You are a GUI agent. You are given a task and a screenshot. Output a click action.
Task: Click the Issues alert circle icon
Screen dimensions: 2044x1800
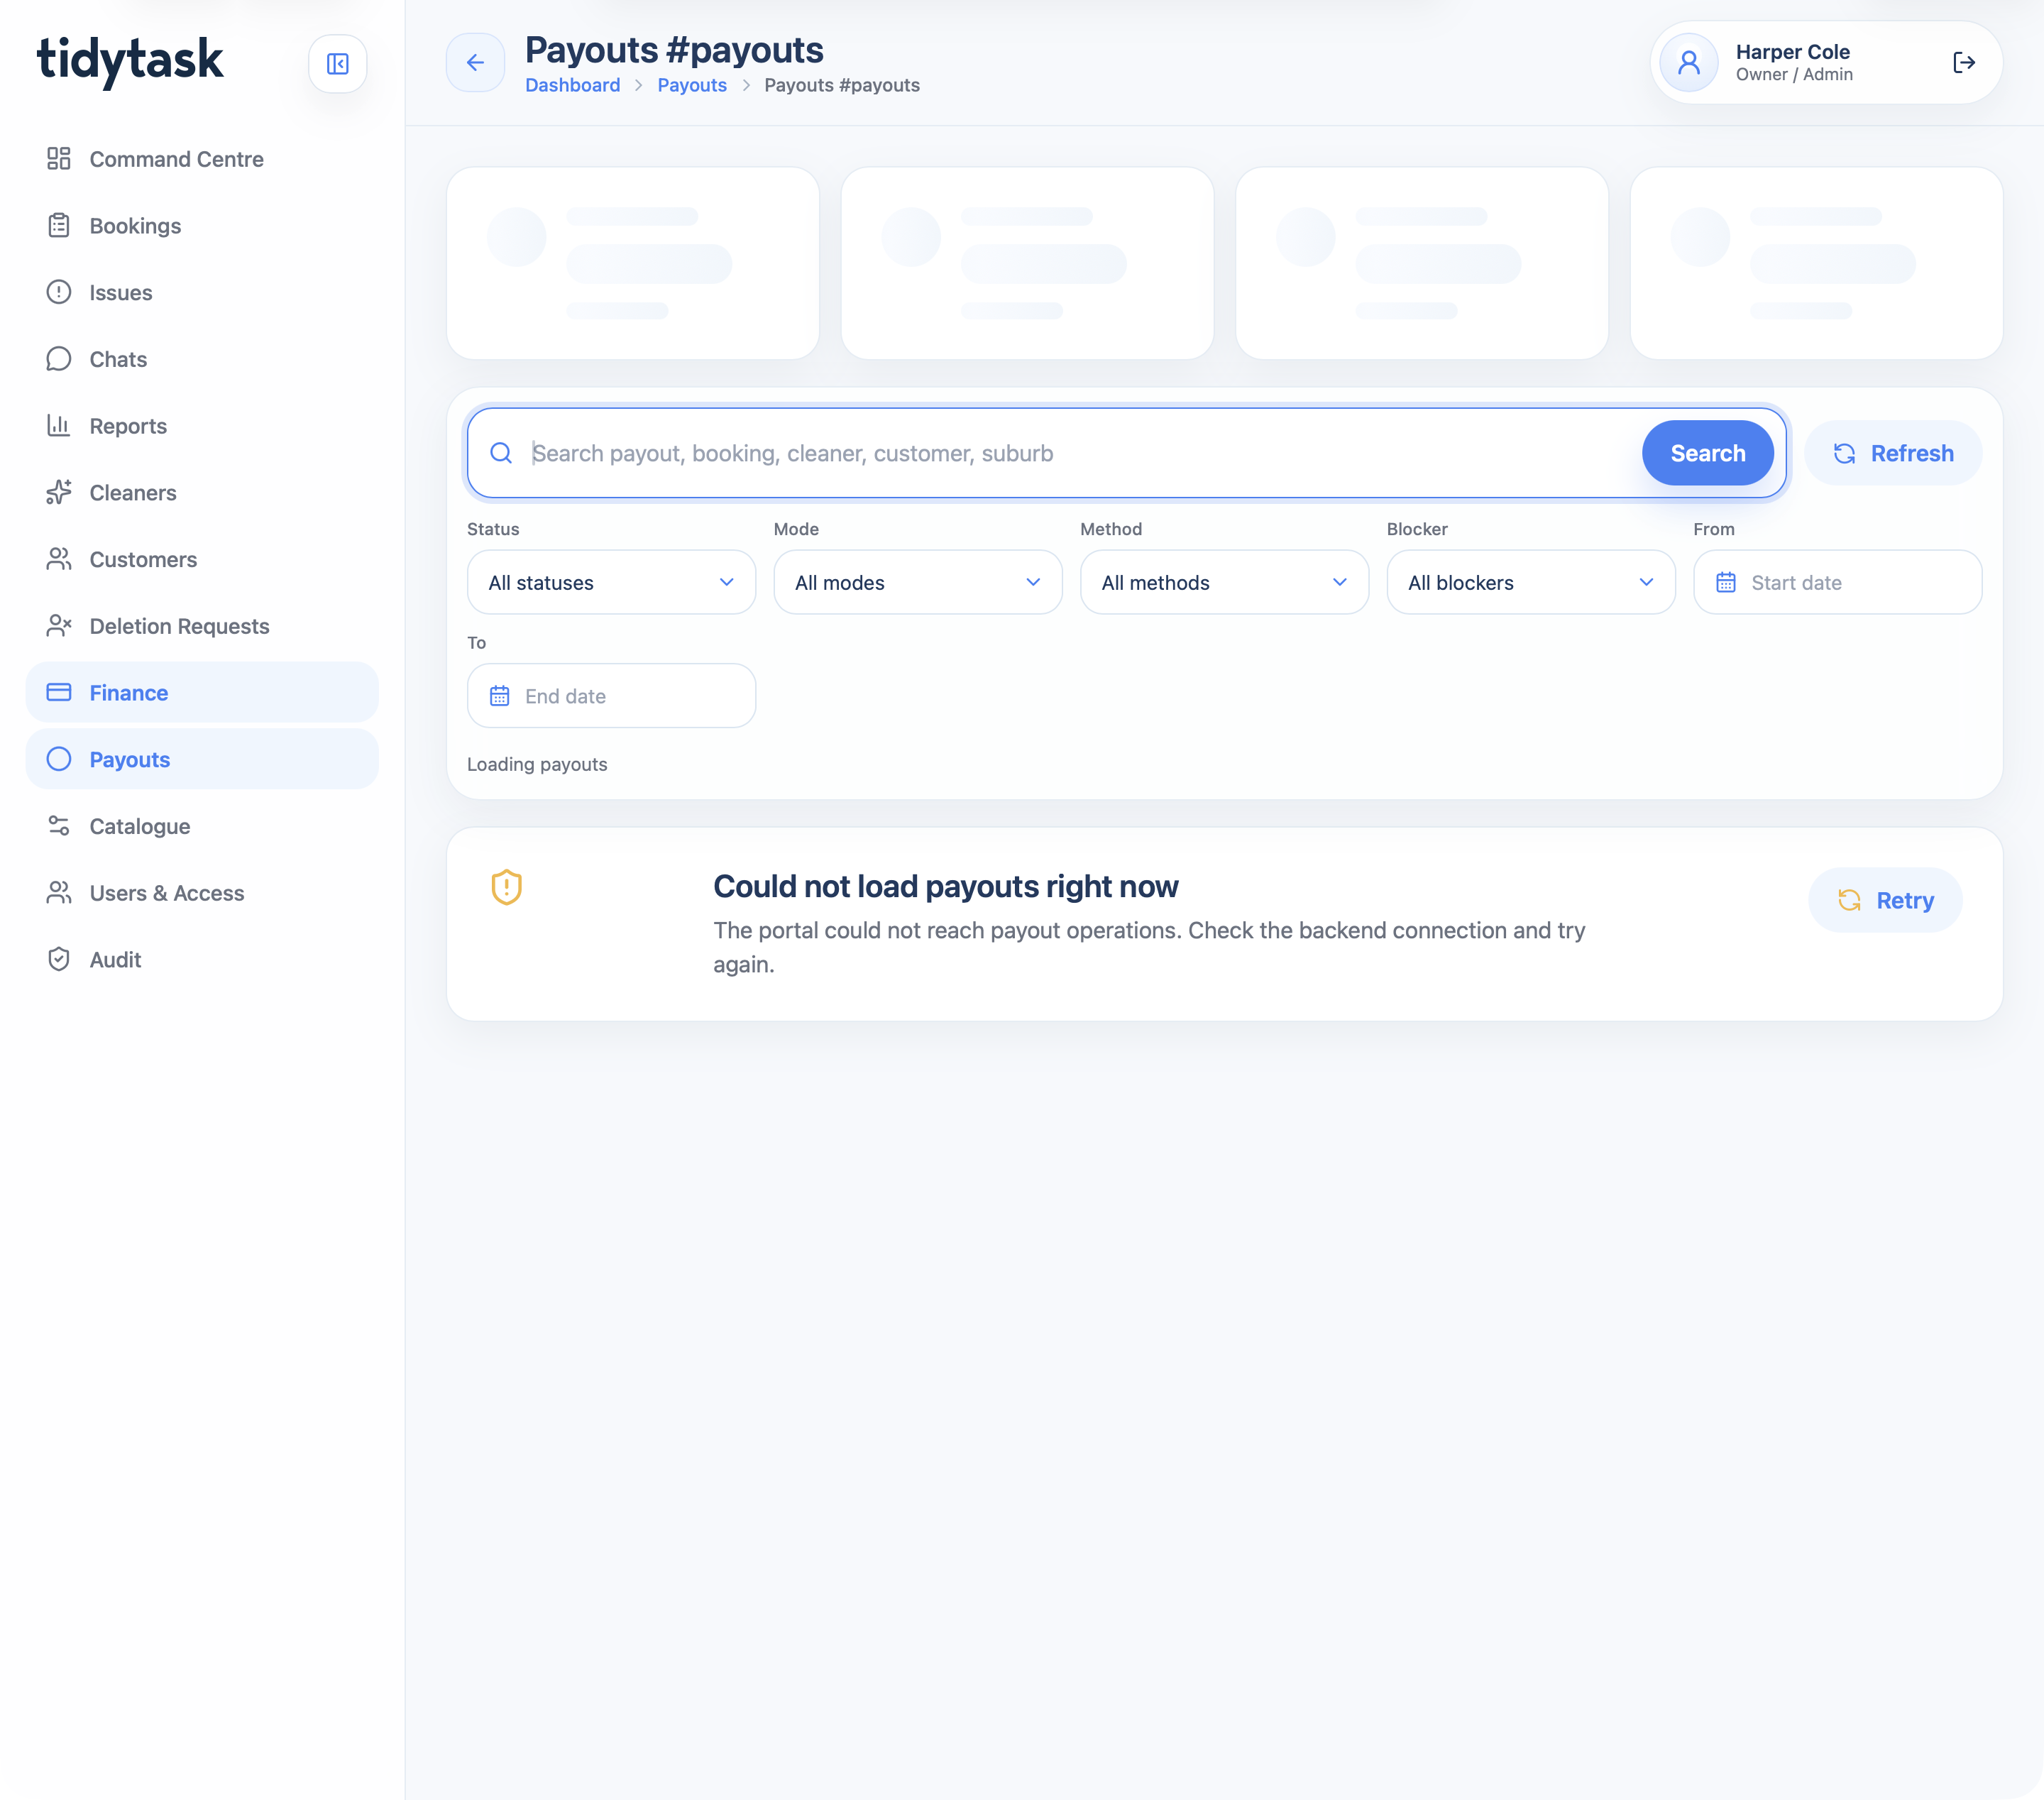pyautogui.click(x=59, y=292)
